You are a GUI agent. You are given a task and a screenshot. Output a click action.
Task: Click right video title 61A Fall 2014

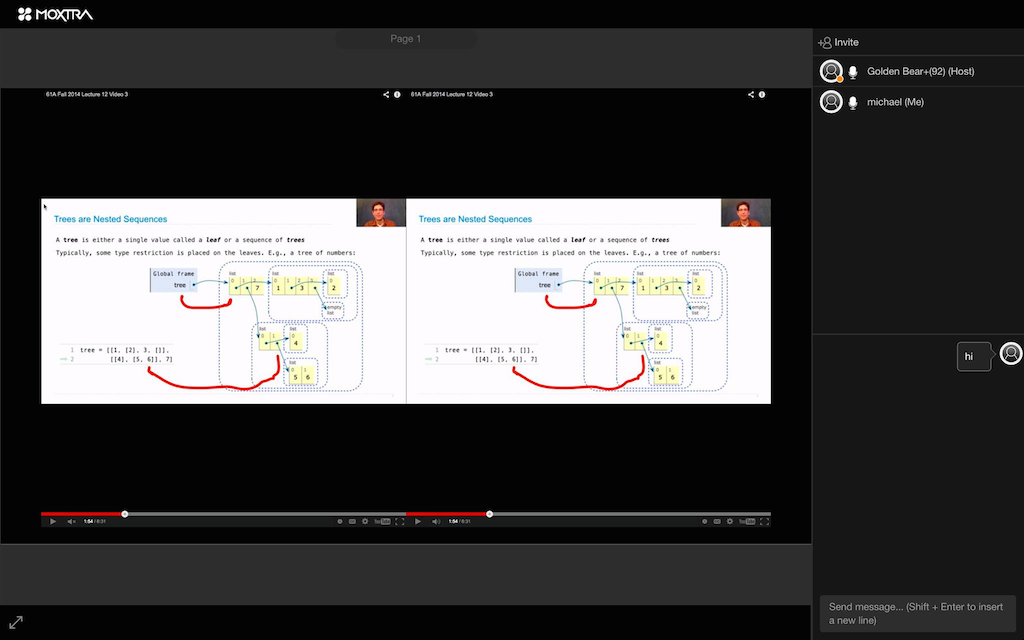coord(452,94)
